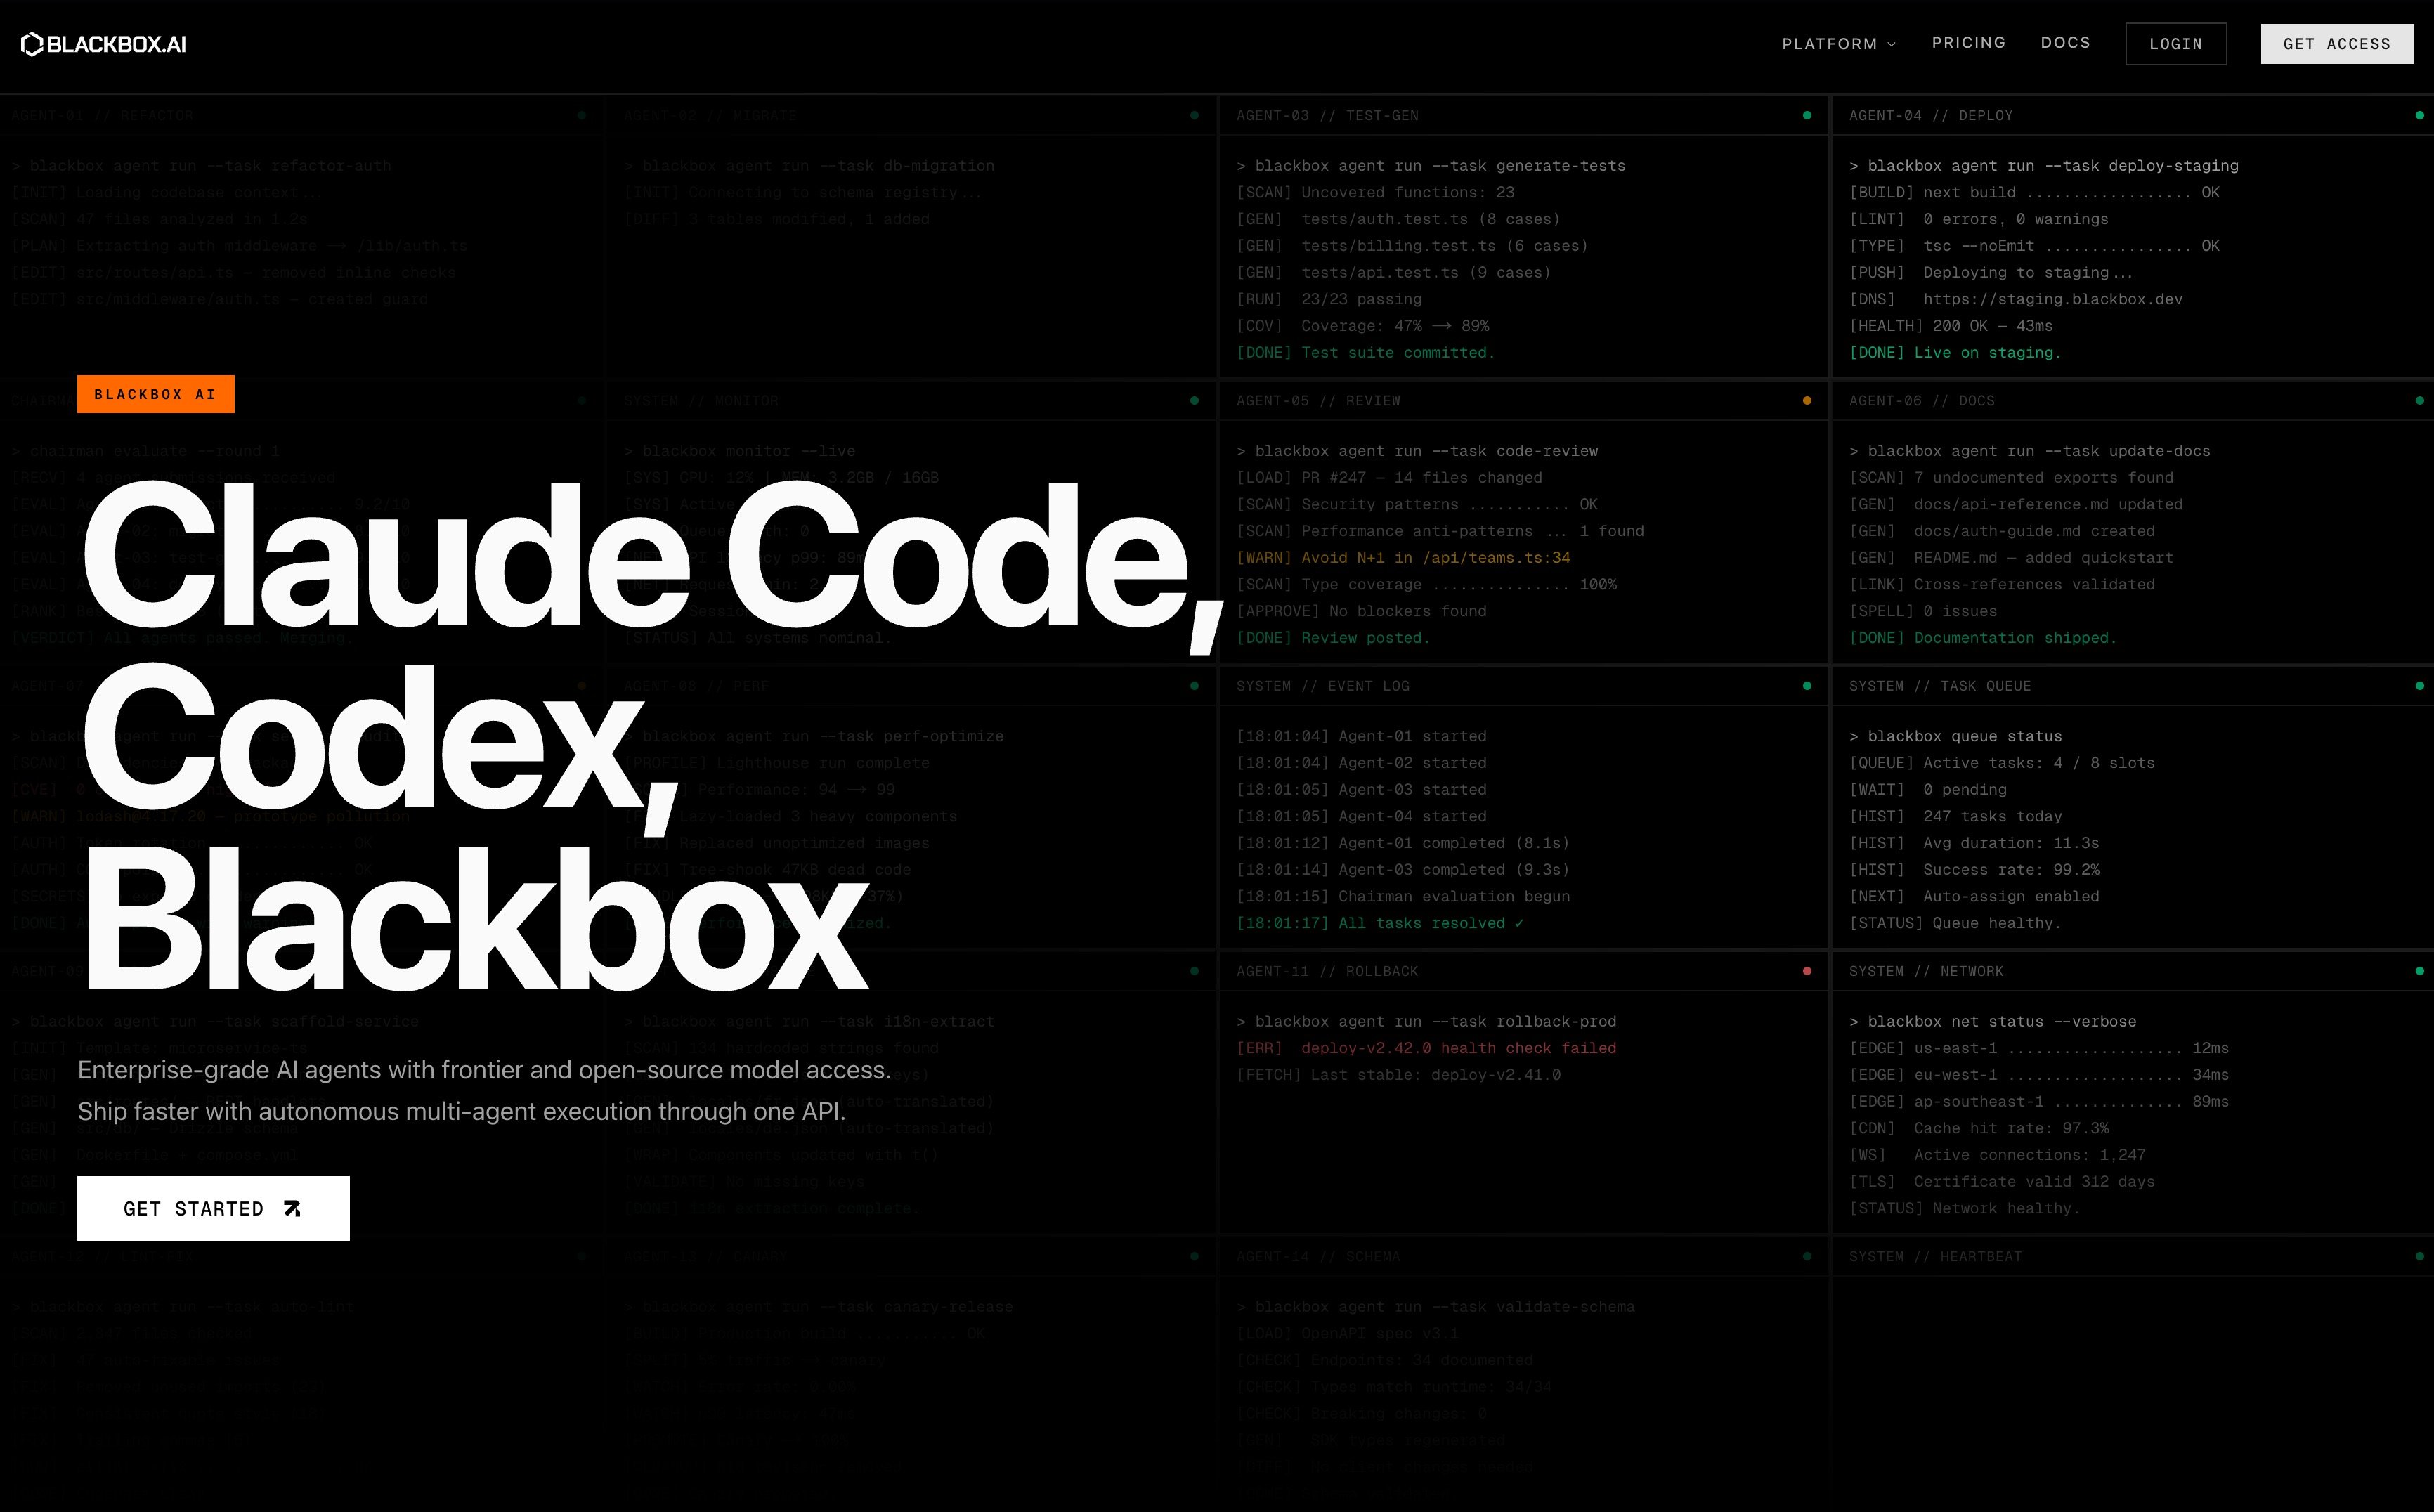Click the AGENT-14 // SCHEMA status dot
This screenshot has width=2434, height=1512.
click(x=1806, y=1256)
